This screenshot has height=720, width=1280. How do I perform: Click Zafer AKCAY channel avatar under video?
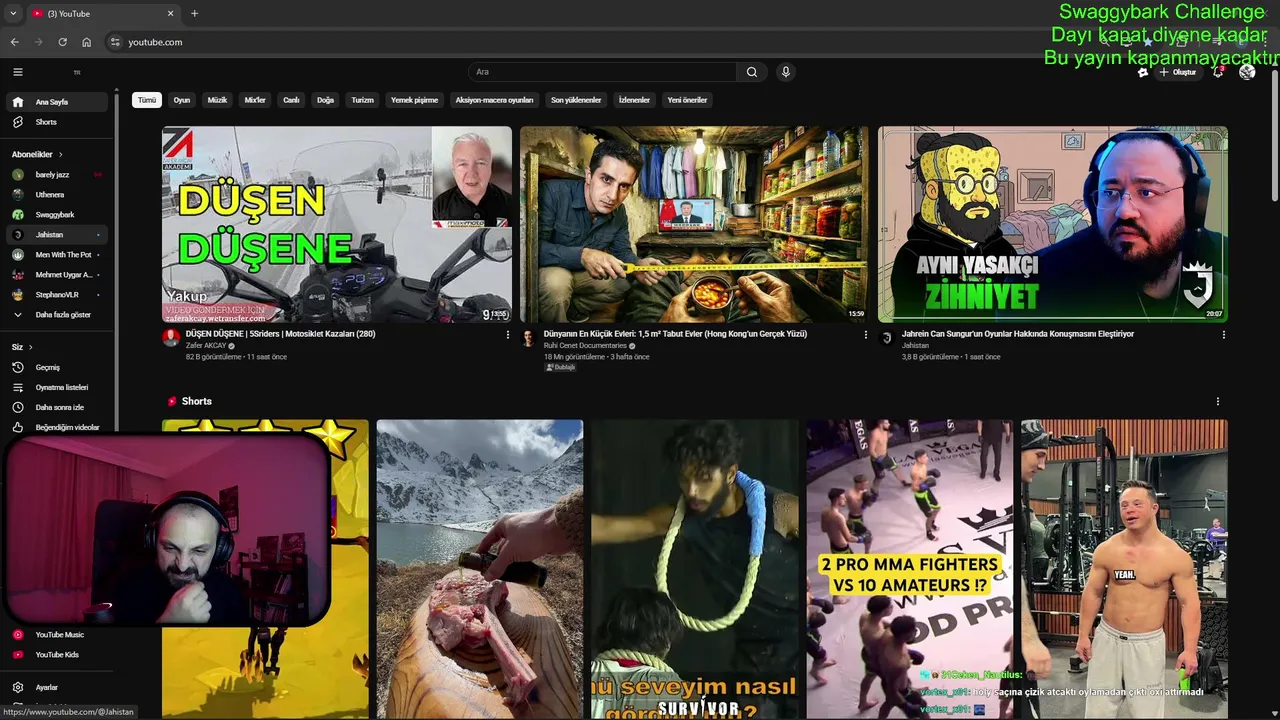click(x=171, y=338)
